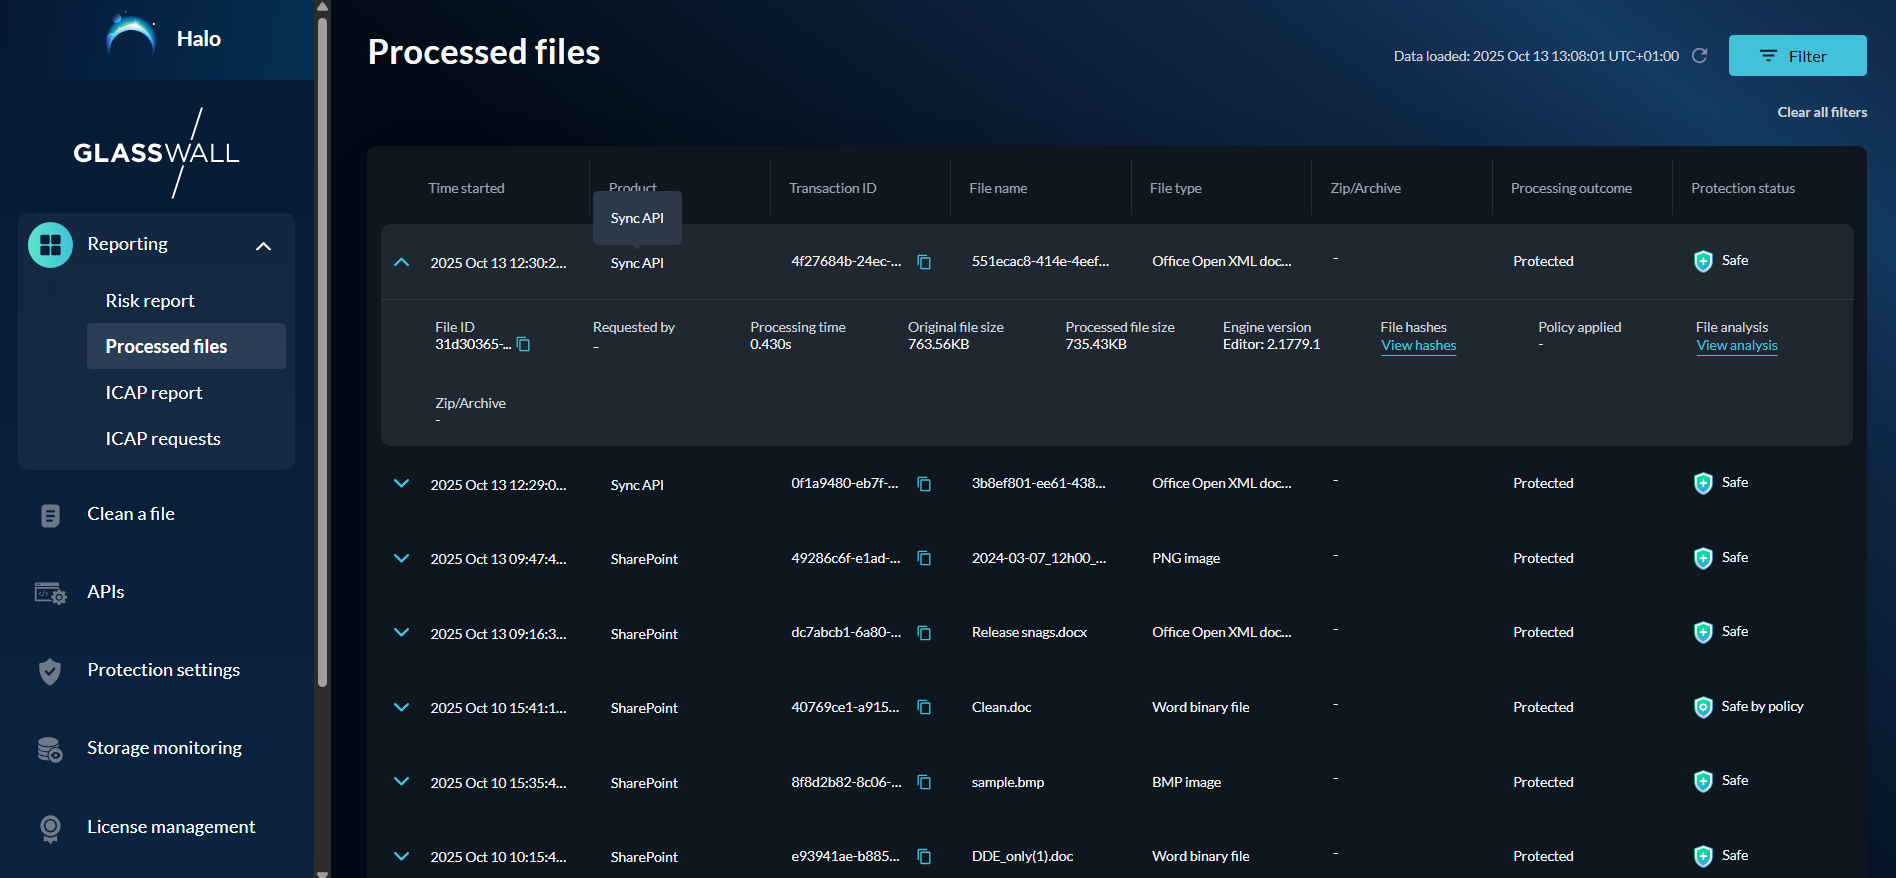Click the Storage monitoring icon
Image resolution: width=1896 pixels, height=878 pixels.
click(x=50, y=749)
